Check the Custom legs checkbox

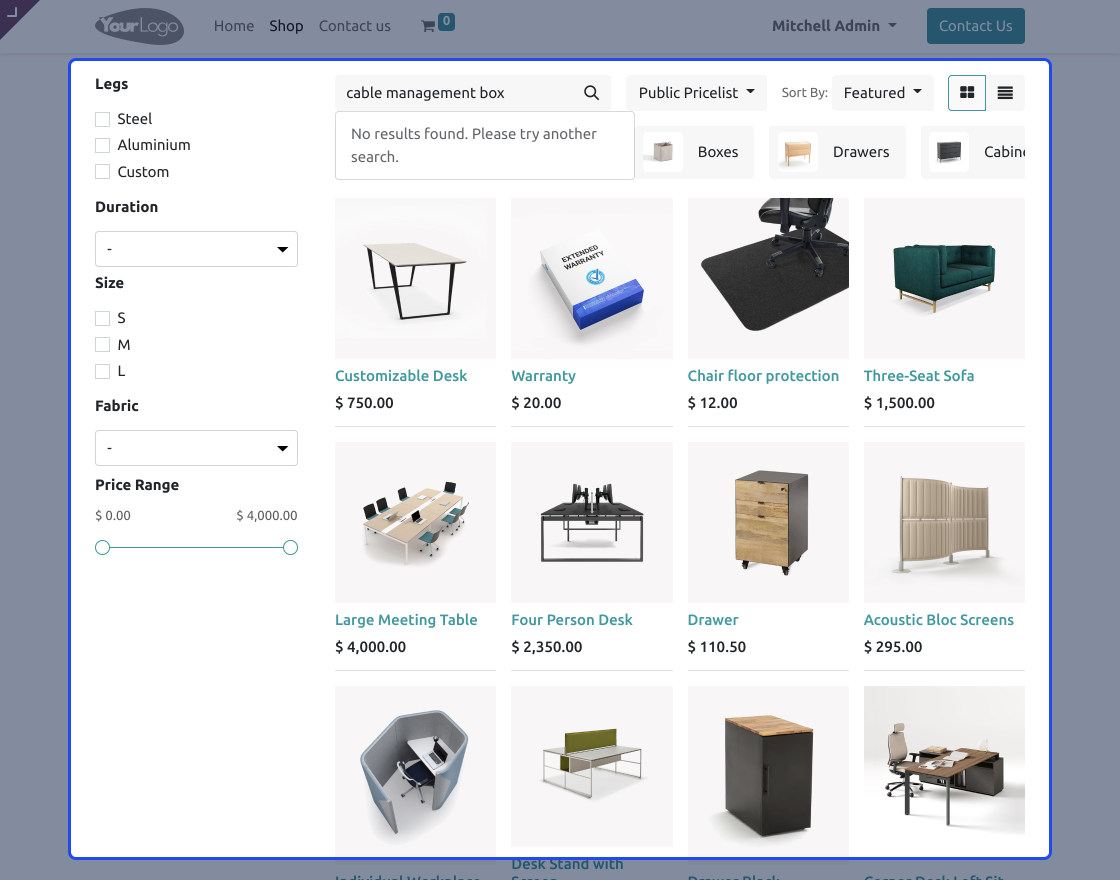103,172
